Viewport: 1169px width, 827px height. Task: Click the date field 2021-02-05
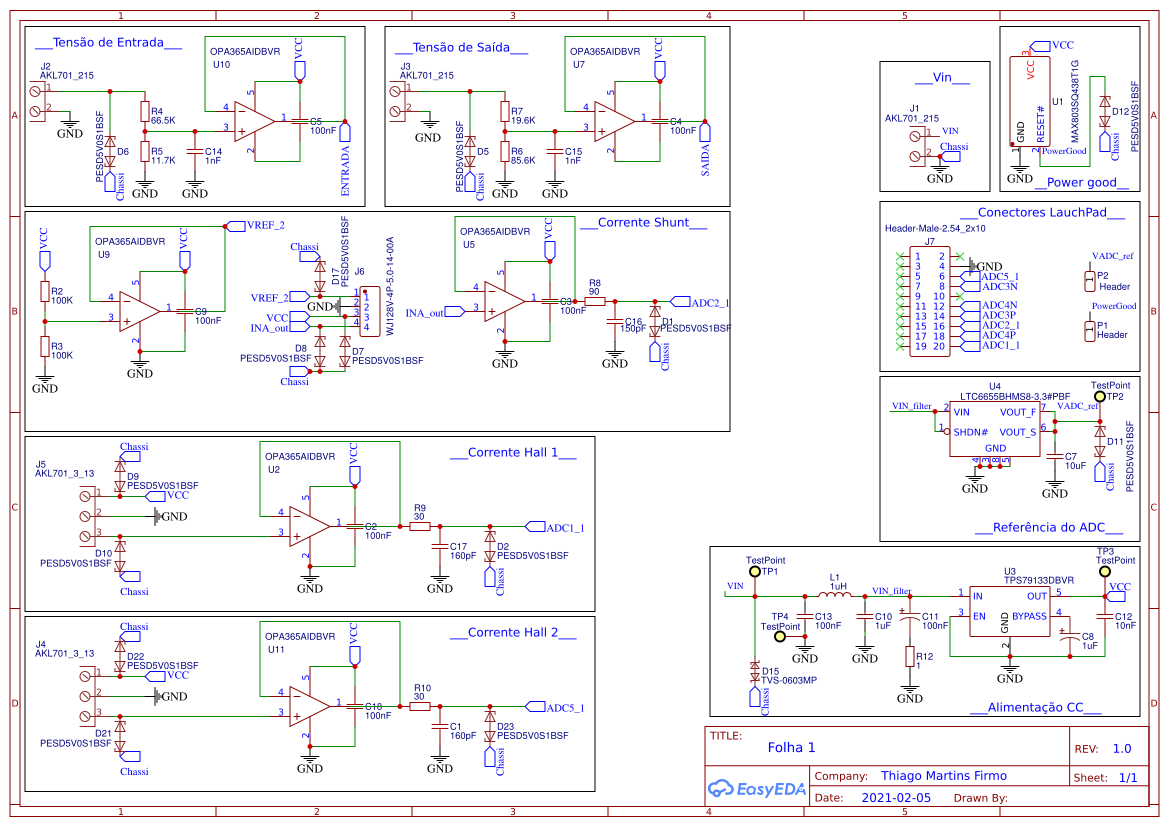895,798
